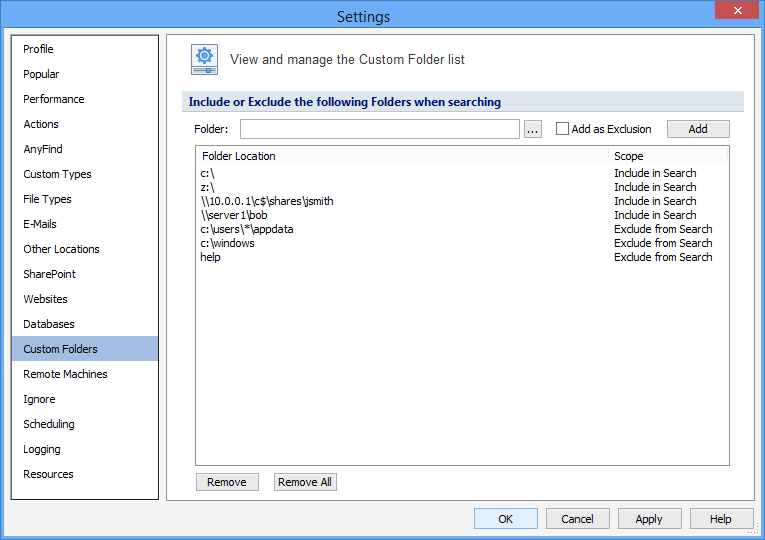Image resolution: width=765 pixels, height=540 pixels.
Task: Close the Settings dialog window
Action: pos(738,11)
